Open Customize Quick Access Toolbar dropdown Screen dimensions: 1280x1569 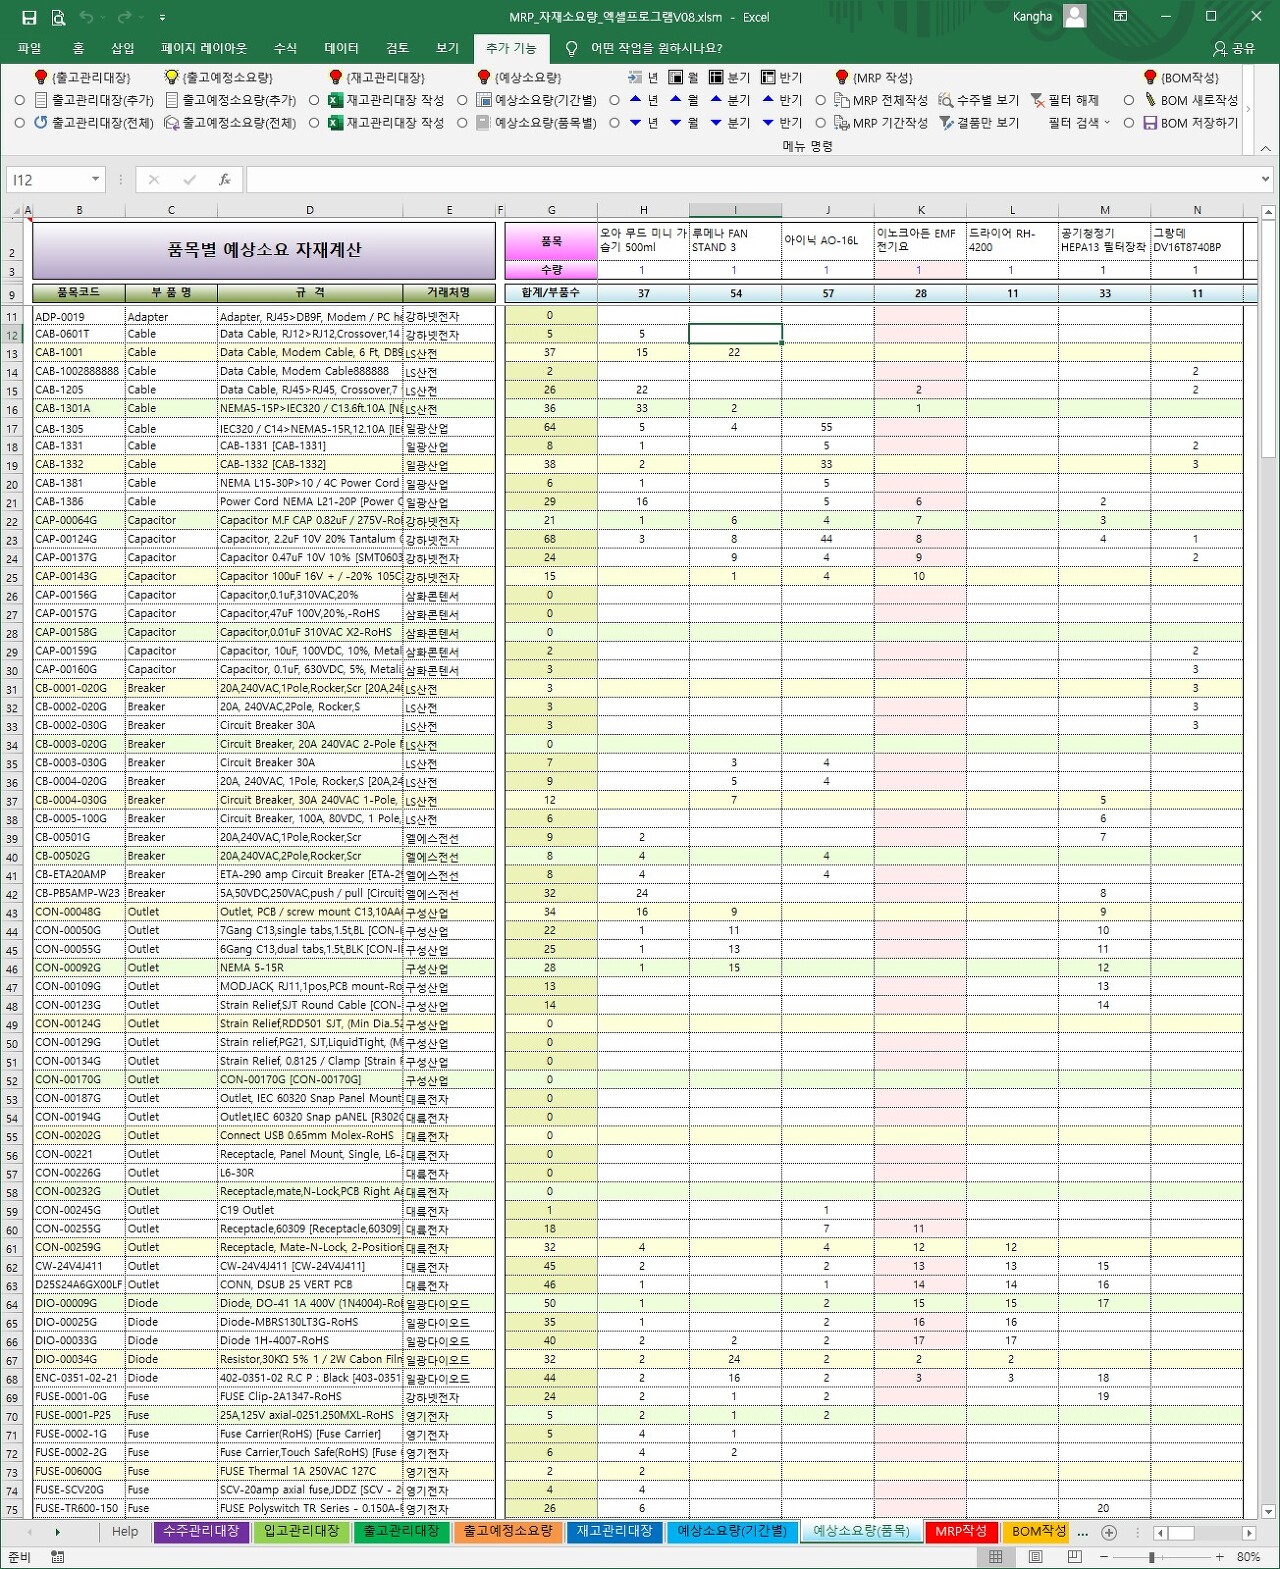(162, 17)
